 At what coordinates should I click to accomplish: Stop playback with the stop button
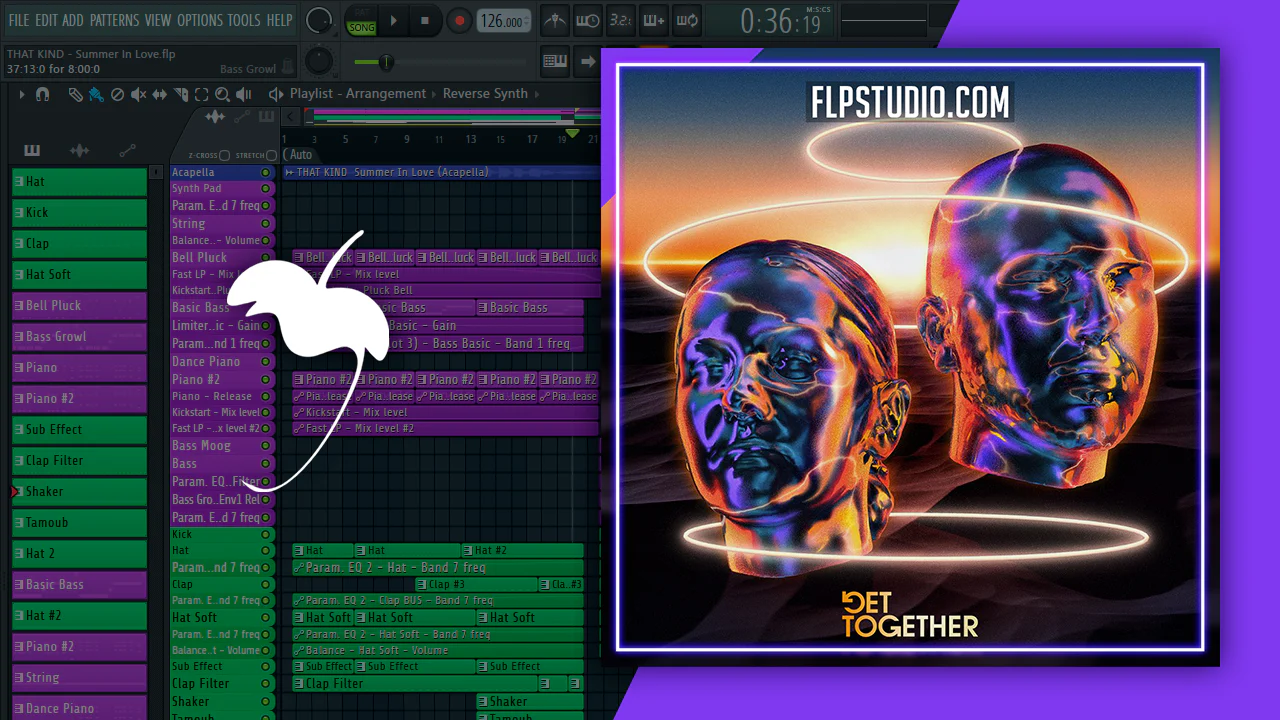(x=425, y=20)
